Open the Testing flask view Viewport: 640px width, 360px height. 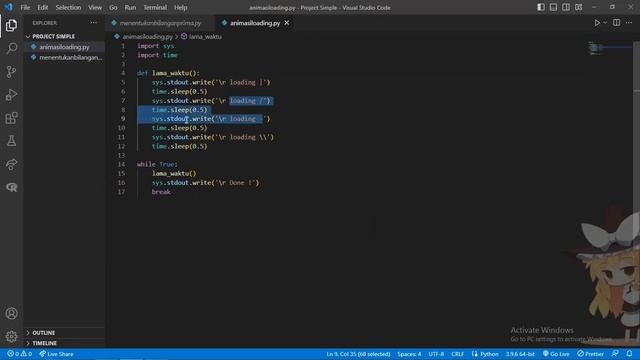[x=11, y=141]
